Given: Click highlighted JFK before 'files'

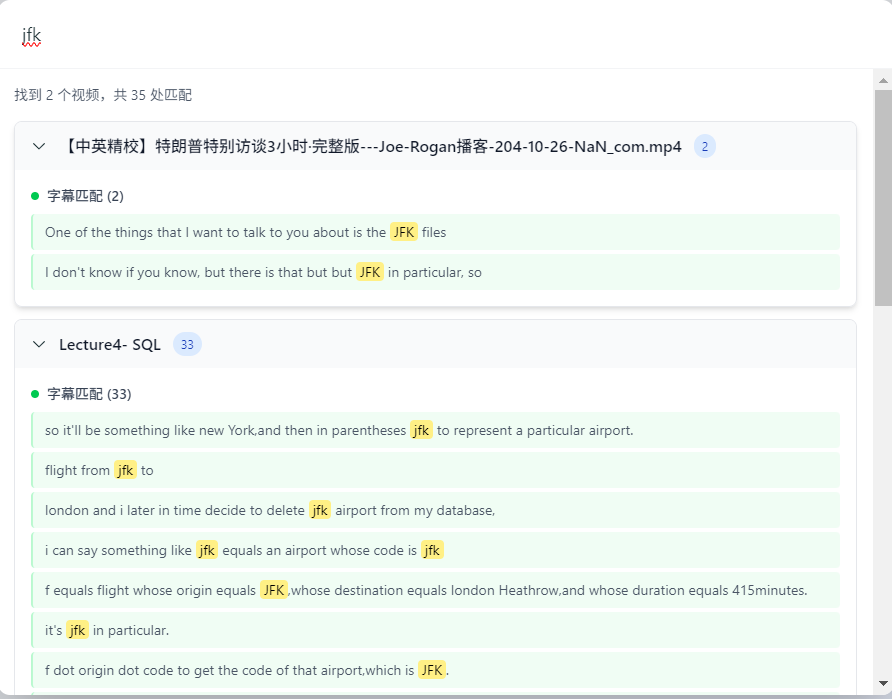Looking at the screenshot, I should click(404, 232).
